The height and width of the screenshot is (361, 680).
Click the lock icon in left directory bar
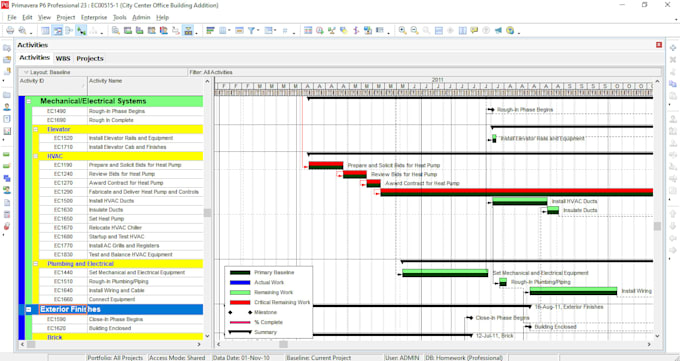point(7,226)
